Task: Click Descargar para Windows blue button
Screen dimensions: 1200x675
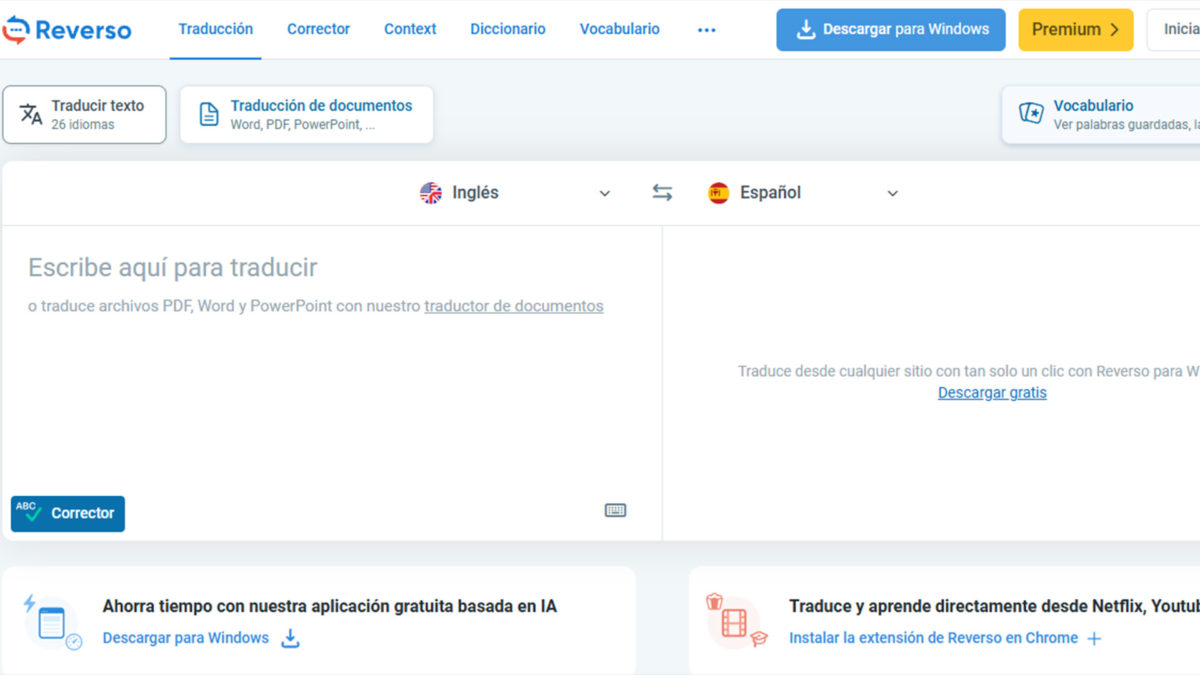Action: 891,30
